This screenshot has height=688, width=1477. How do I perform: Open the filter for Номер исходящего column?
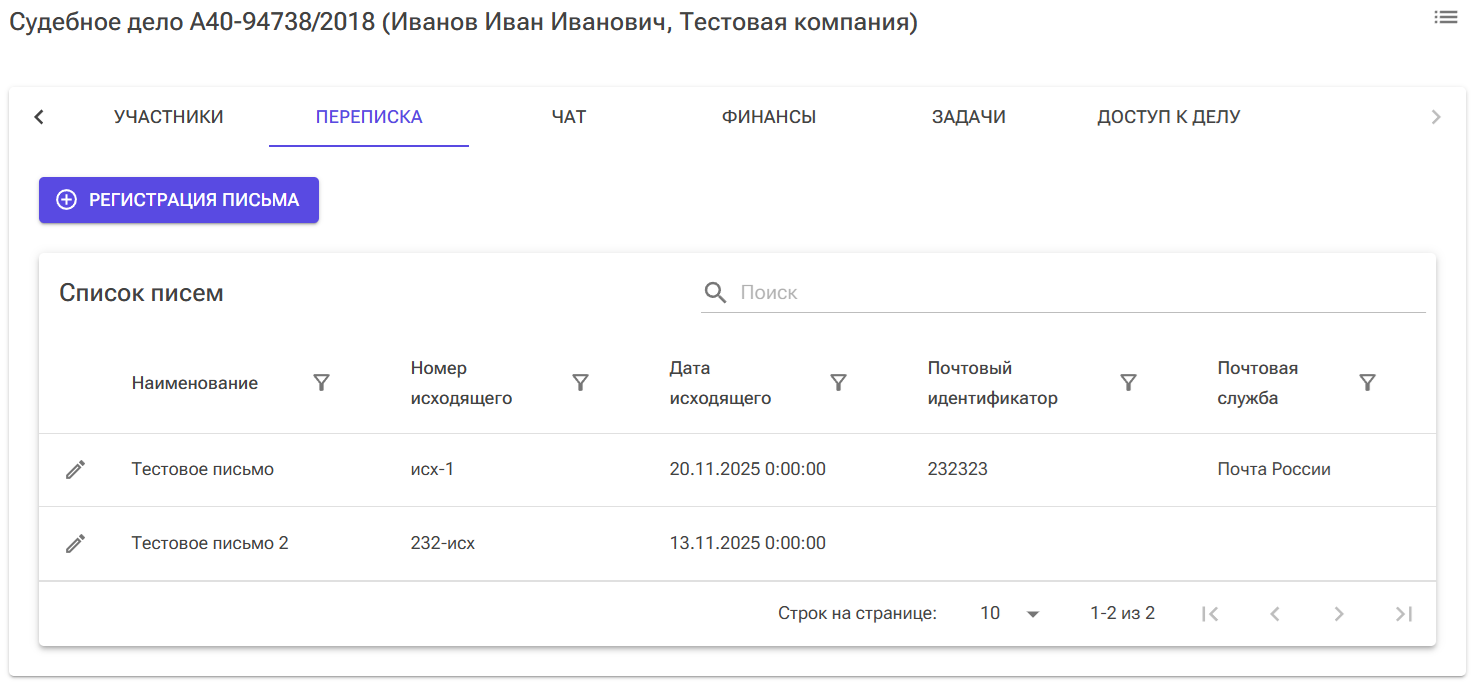(580, 382)
